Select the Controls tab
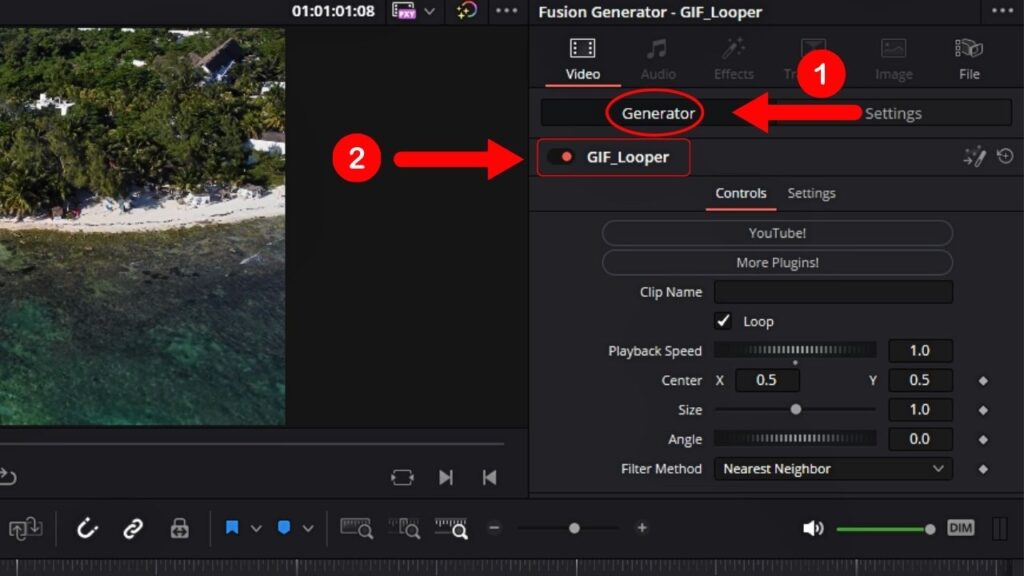The width and height of the screenshot is (1024, 576). 741,193
